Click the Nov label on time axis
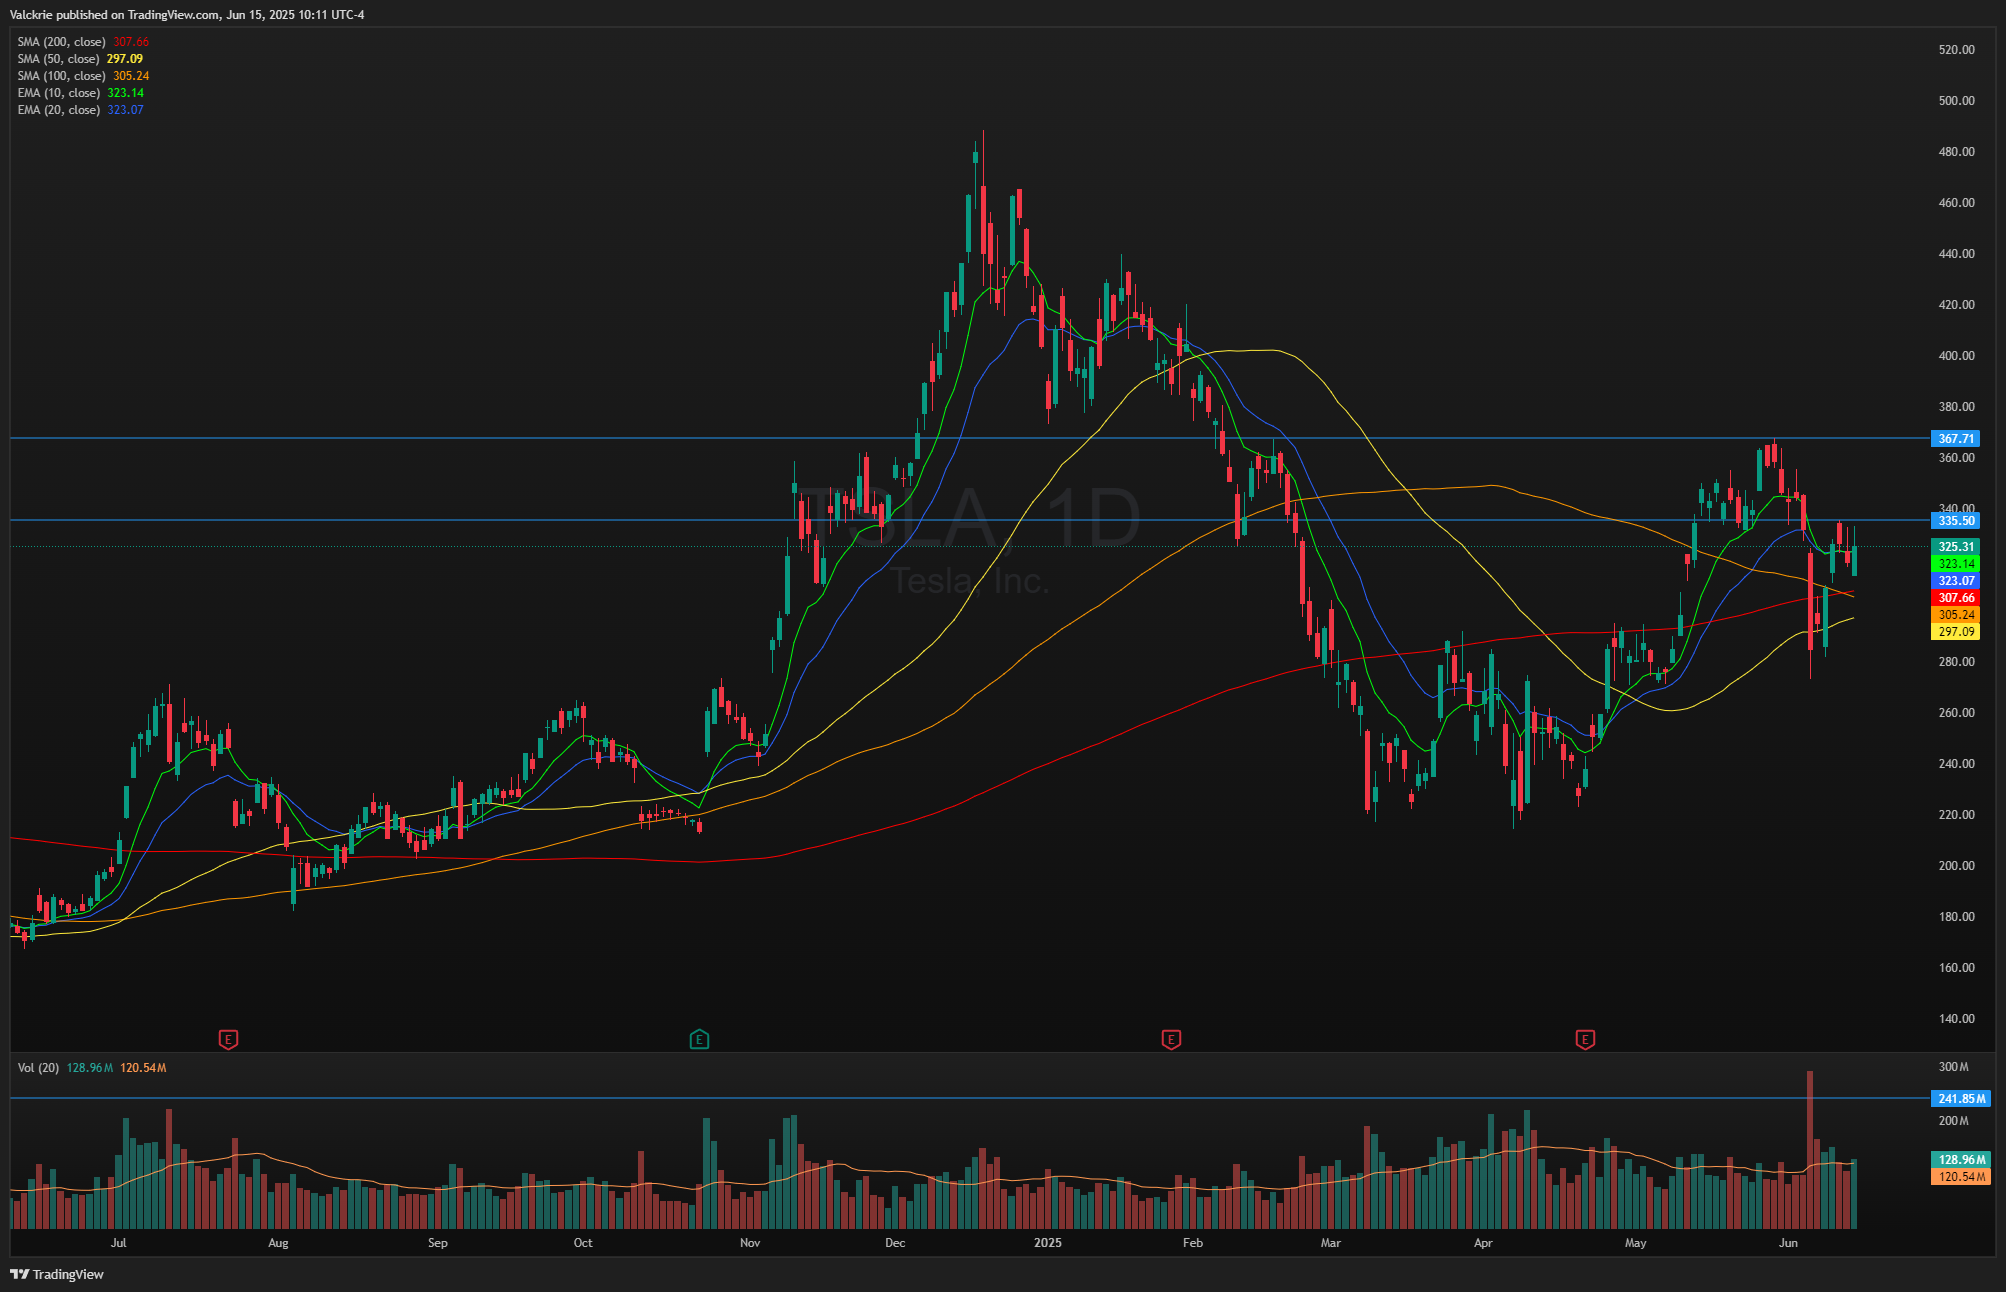Screen dimensions: 2006x1292 pos(750,1243)
